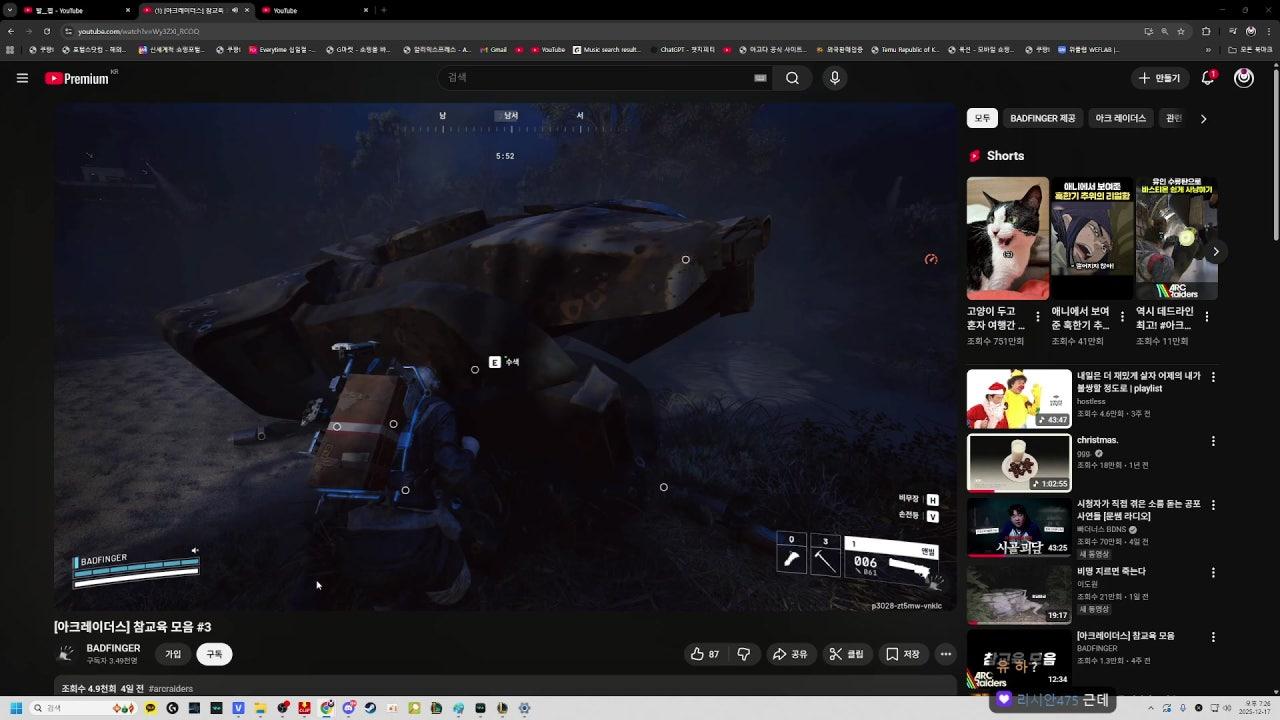Viewport: 1280px width, 720px height.
Task: Open the #arcraiders hashtag link
Action: pos(171,689)
